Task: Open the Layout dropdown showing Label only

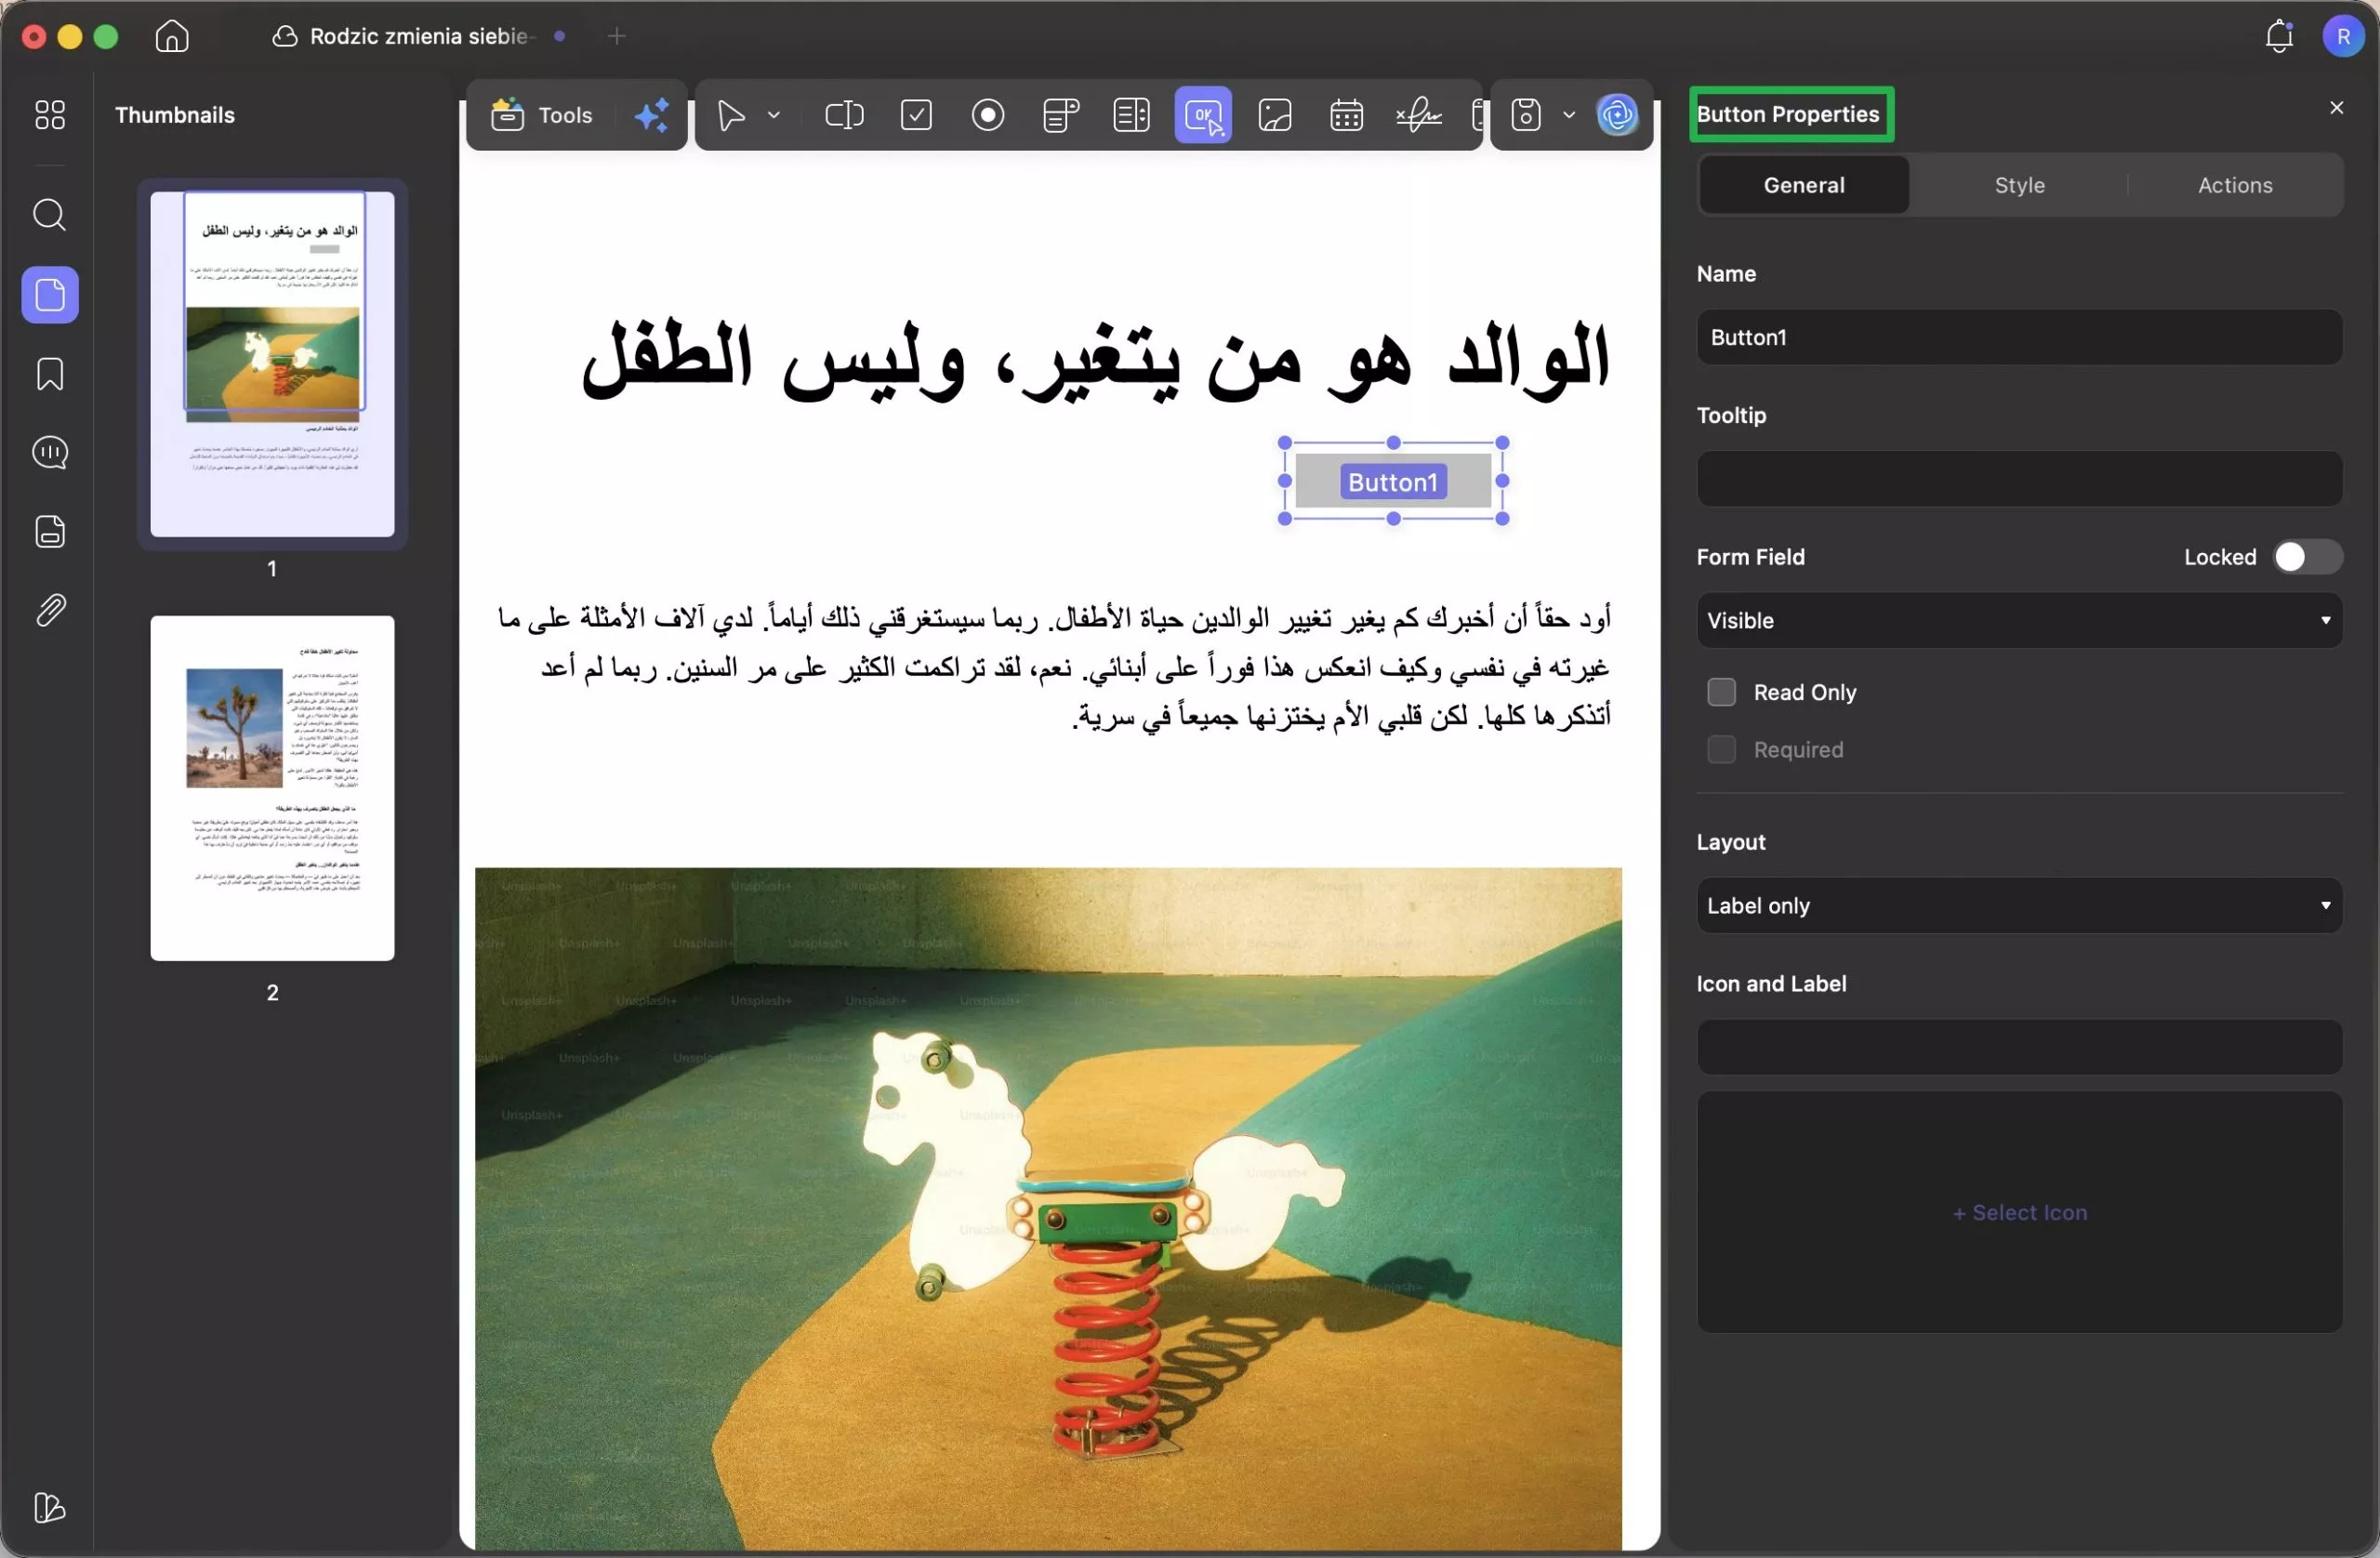Action: pos(2018,905)
